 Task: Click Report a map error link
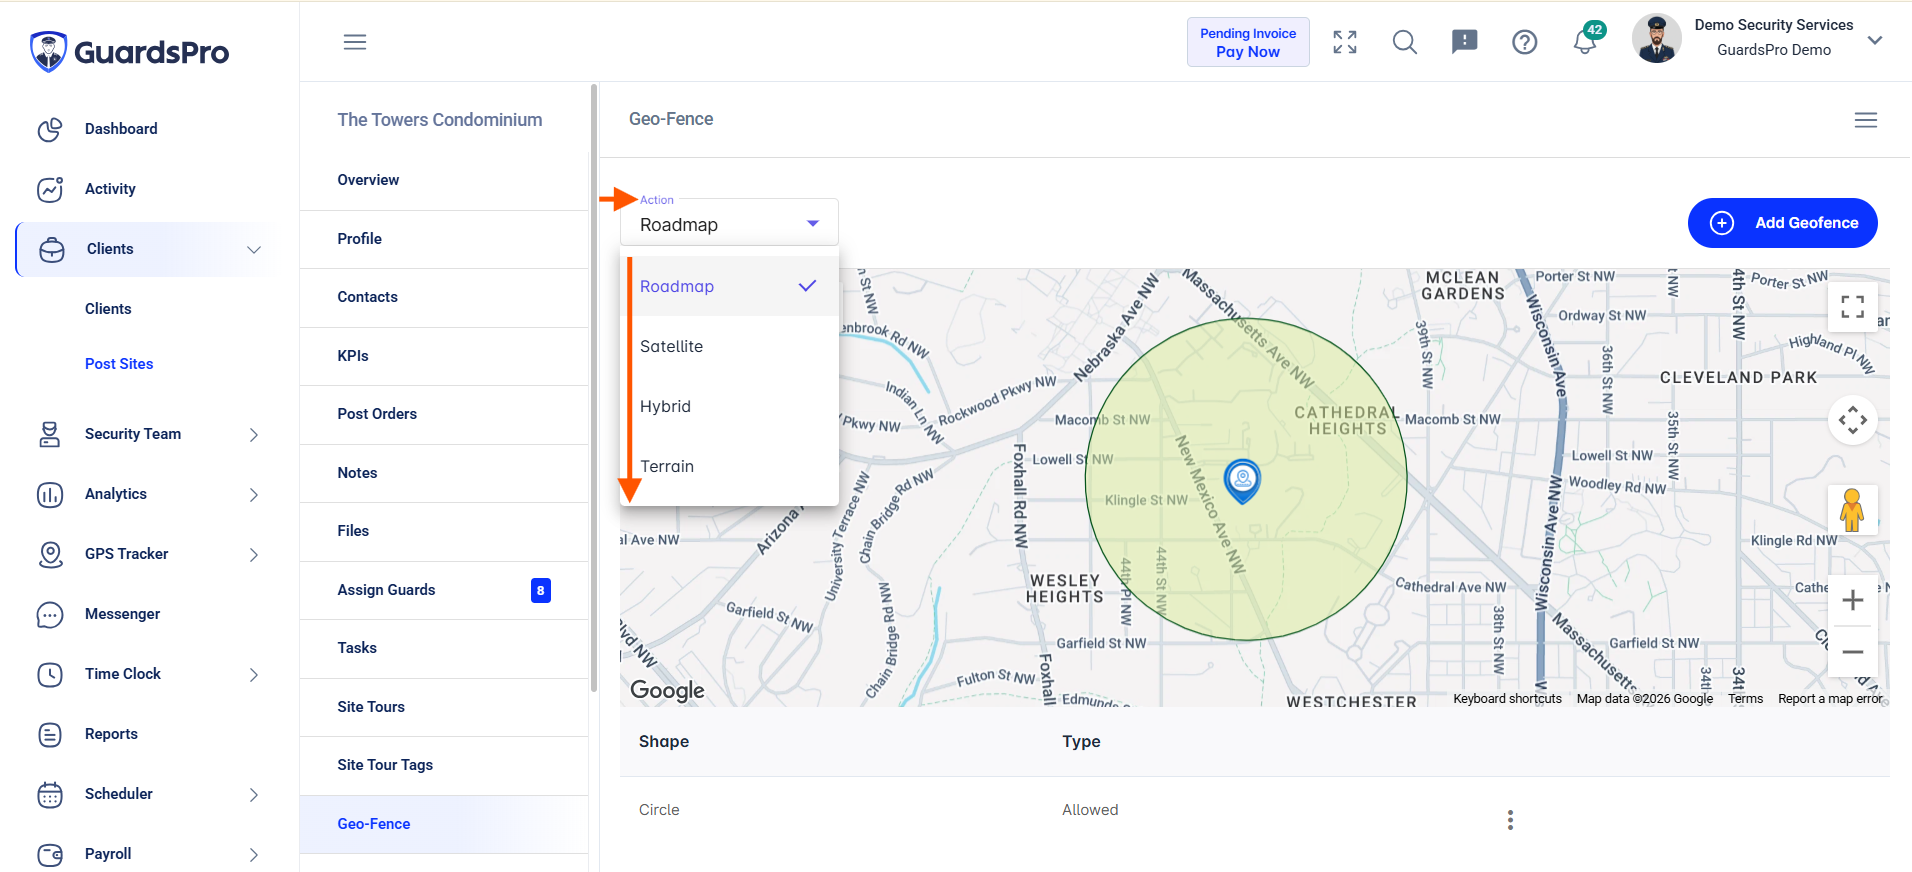(x=1830, y=699)
